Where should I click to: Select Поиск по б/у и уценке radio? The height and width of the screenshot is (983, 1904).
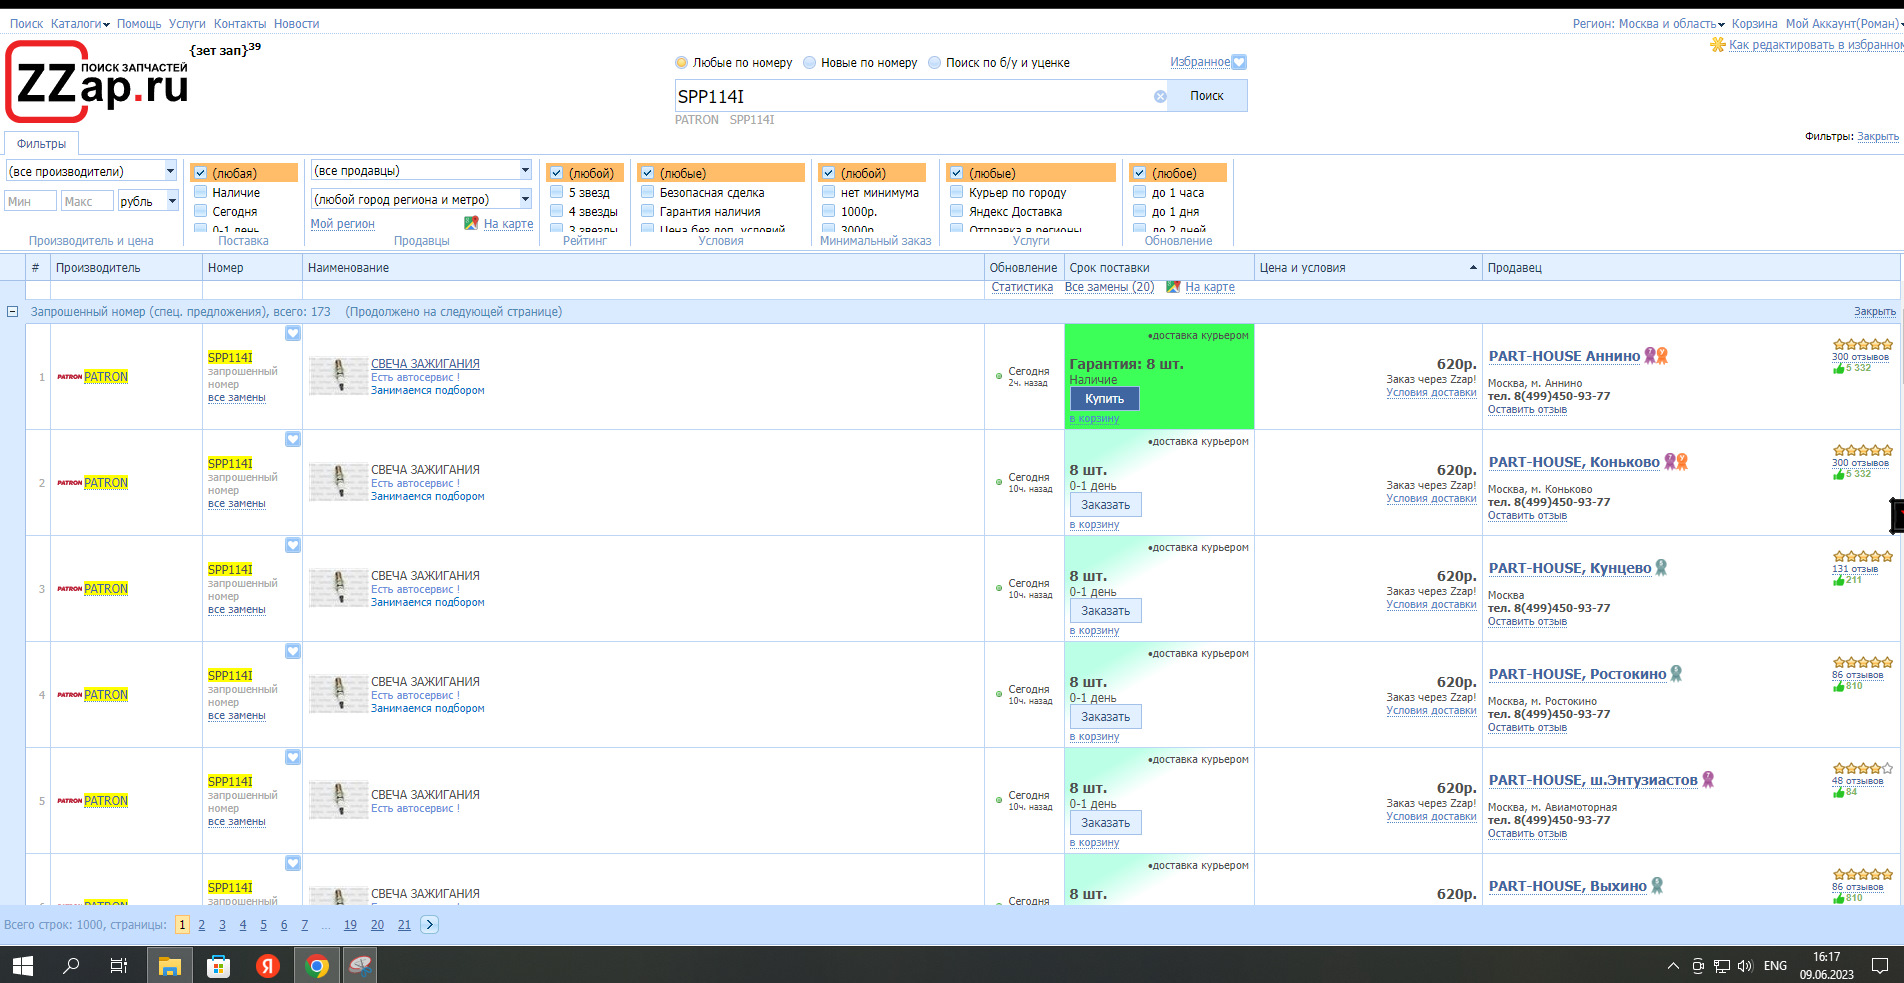pyautogui.click(x=935, y=62)
